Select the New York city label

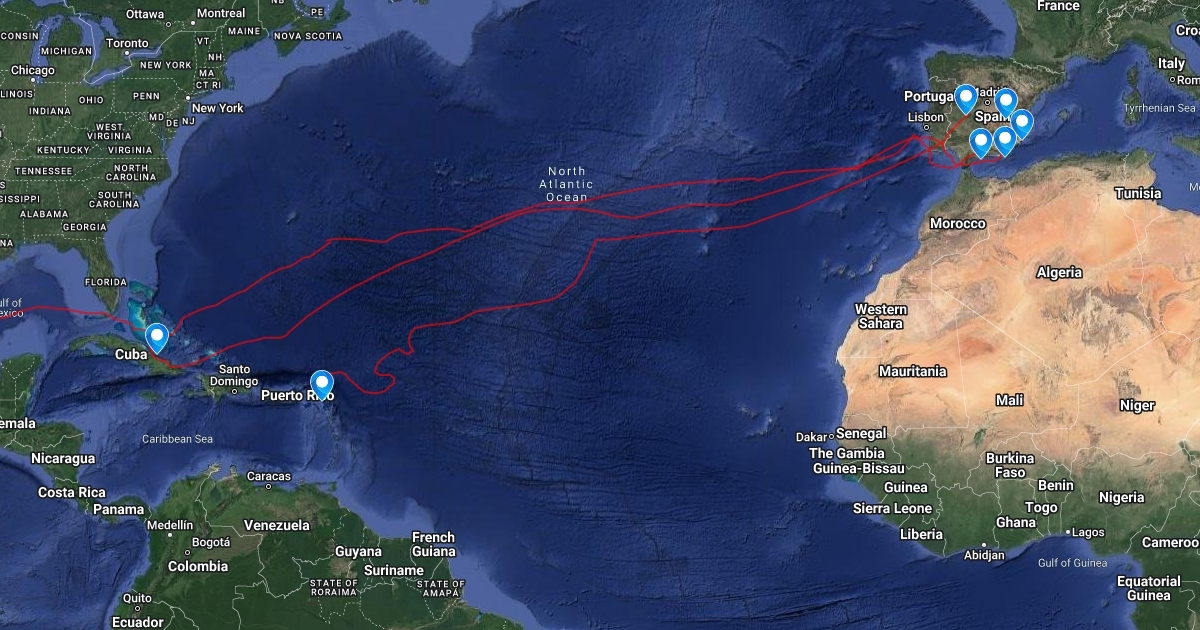click(x=217, y=108)
